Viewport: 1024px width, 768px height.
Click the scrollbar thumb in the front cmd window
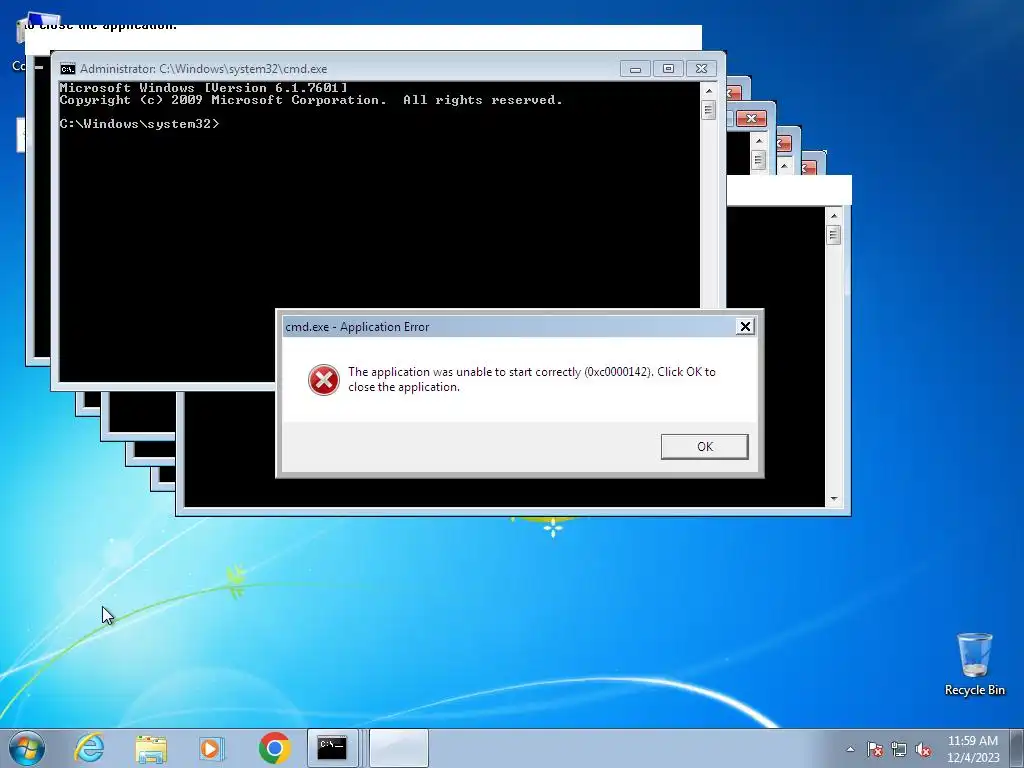709,109
